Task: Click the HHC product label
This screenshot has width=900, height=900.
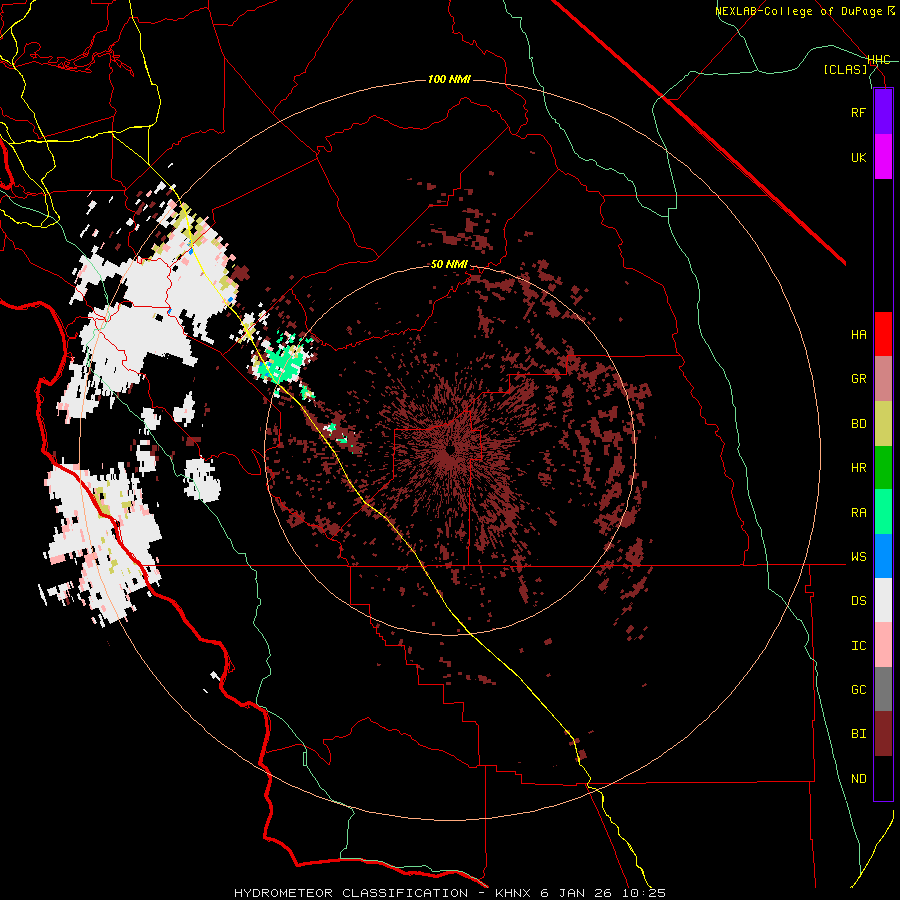Action: click(x=879, y=60)
